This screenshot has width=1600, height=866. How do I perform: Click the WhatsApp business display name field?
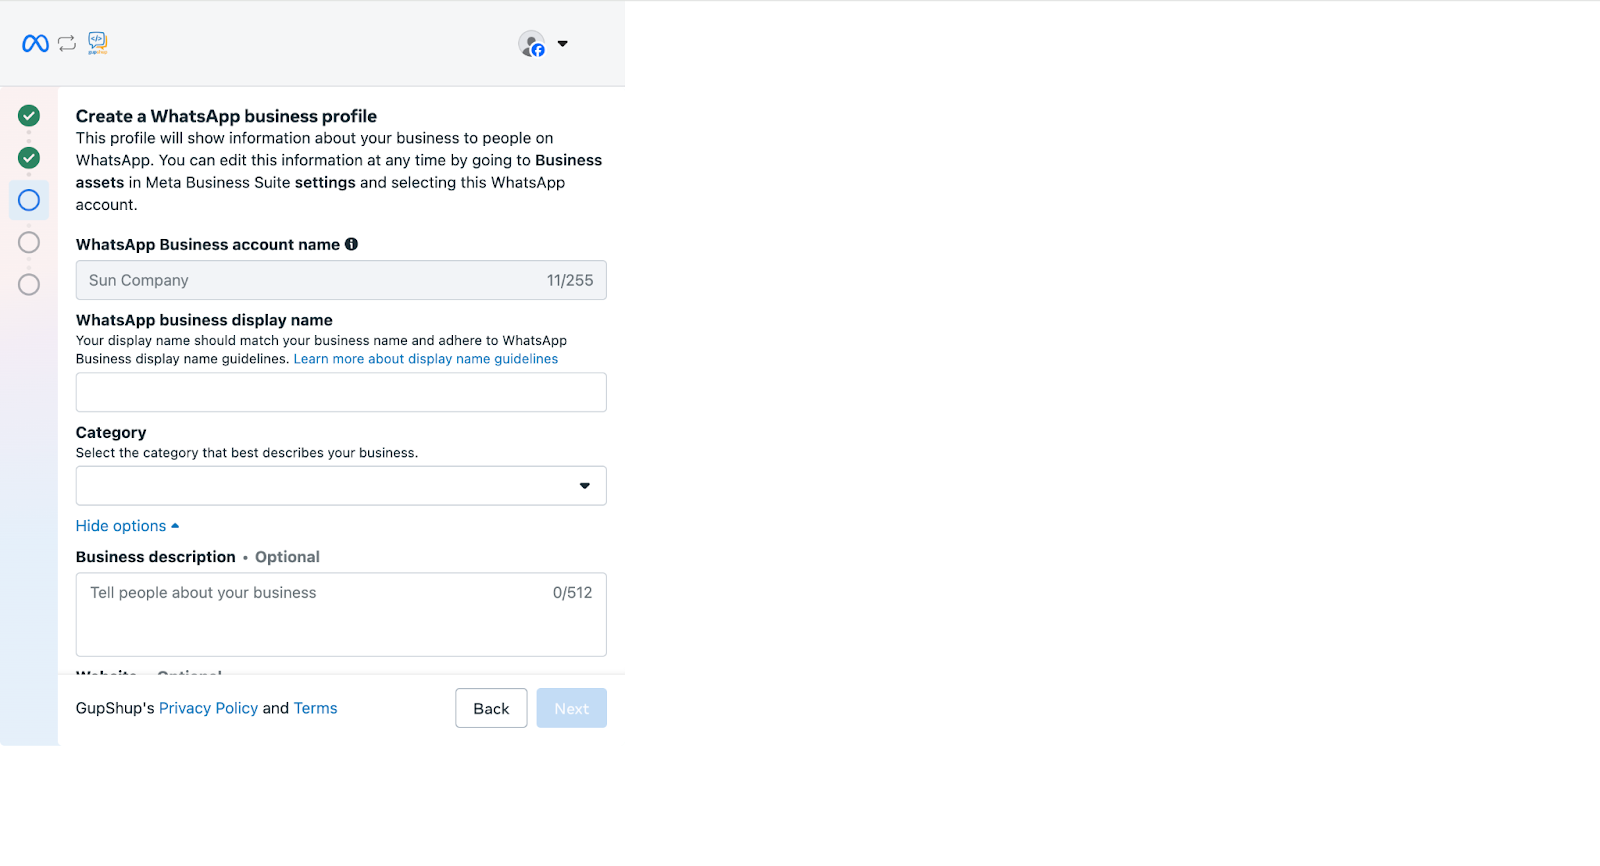click(x=341, y=392)
